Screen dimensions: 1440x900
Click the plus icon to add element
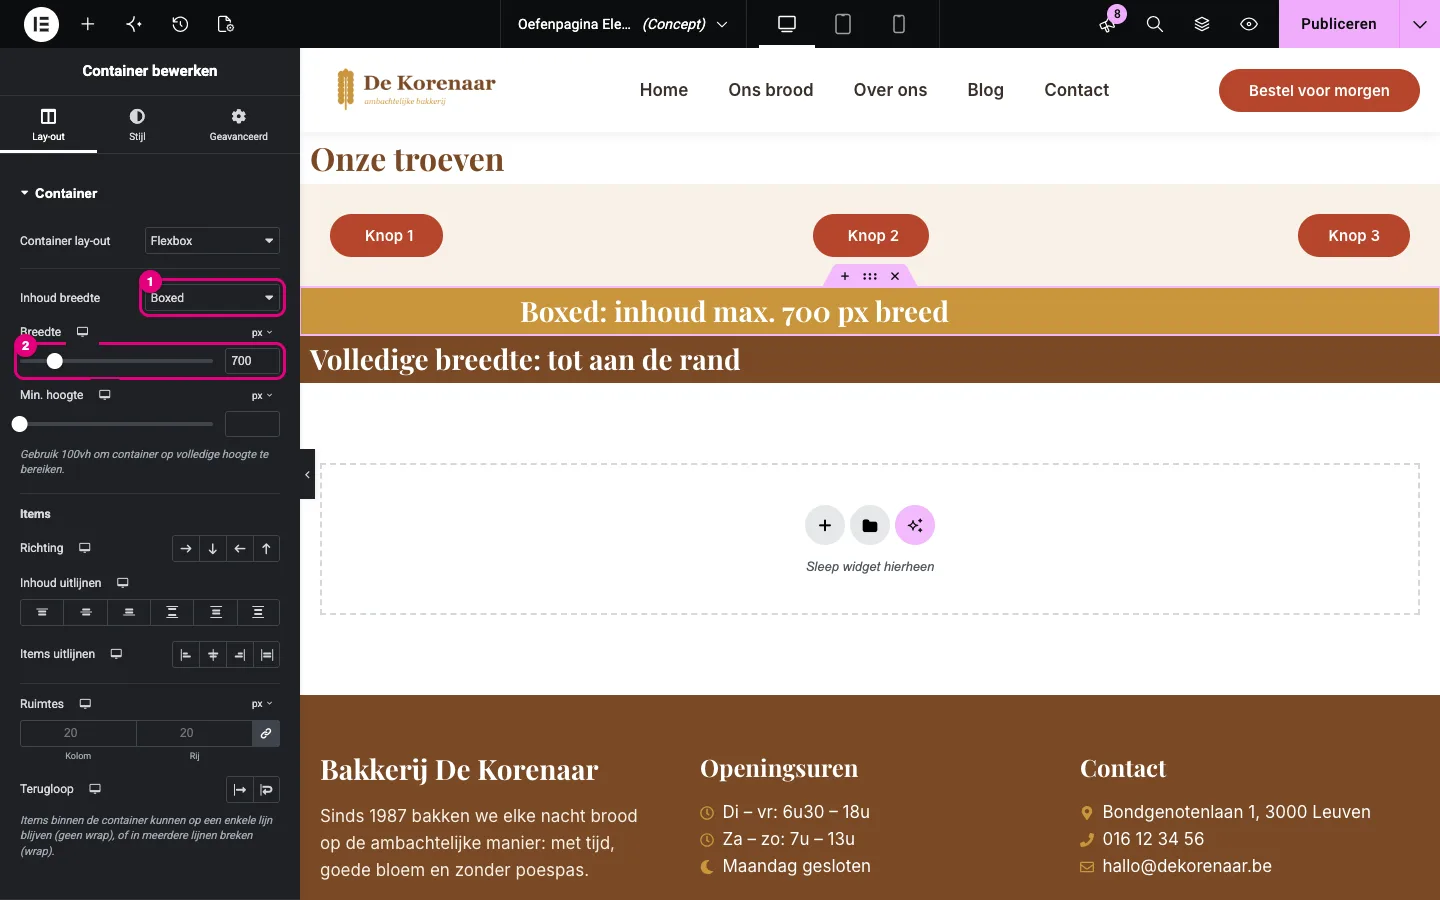point(88,24)
